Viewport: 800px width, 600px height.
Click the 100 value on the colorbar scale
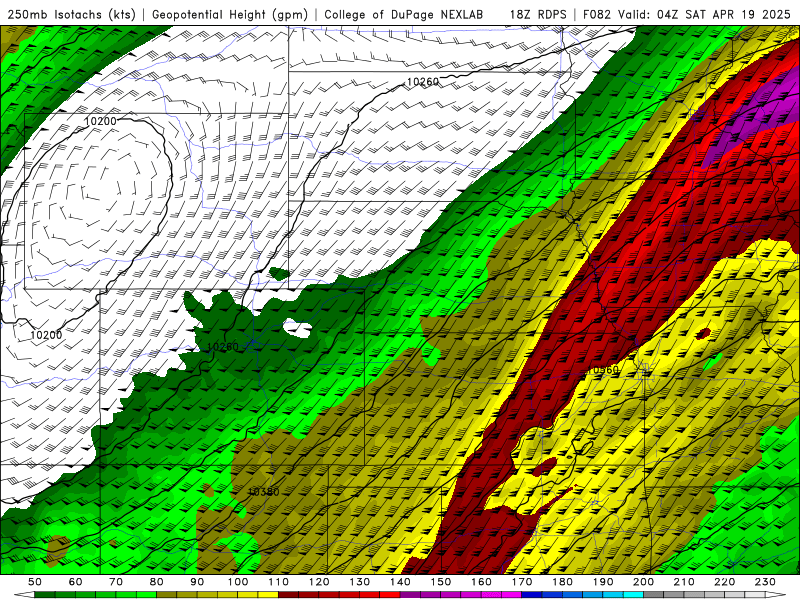[x=238, y=582]
